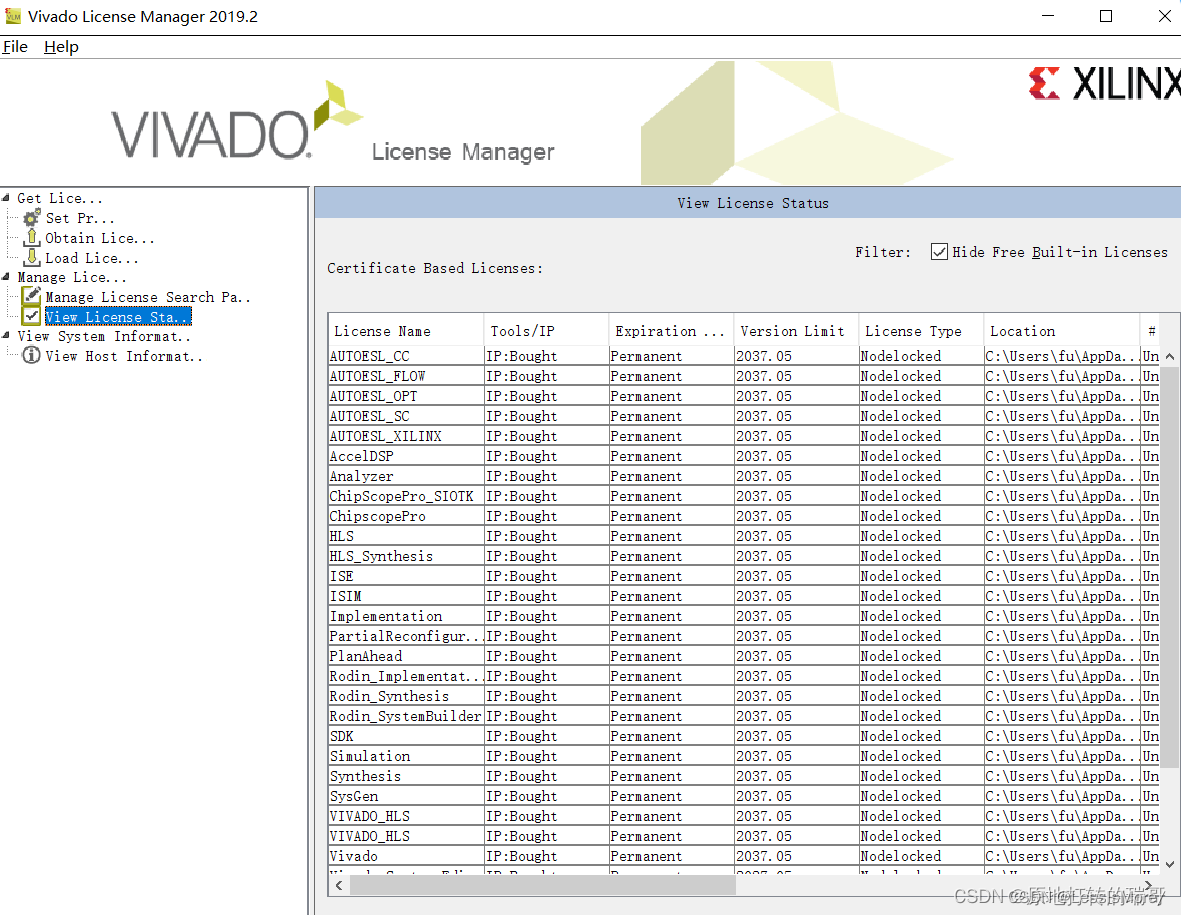Select the HLS_Synthesis license row
Screen dimensions: 1181x915
coord(744,556)
